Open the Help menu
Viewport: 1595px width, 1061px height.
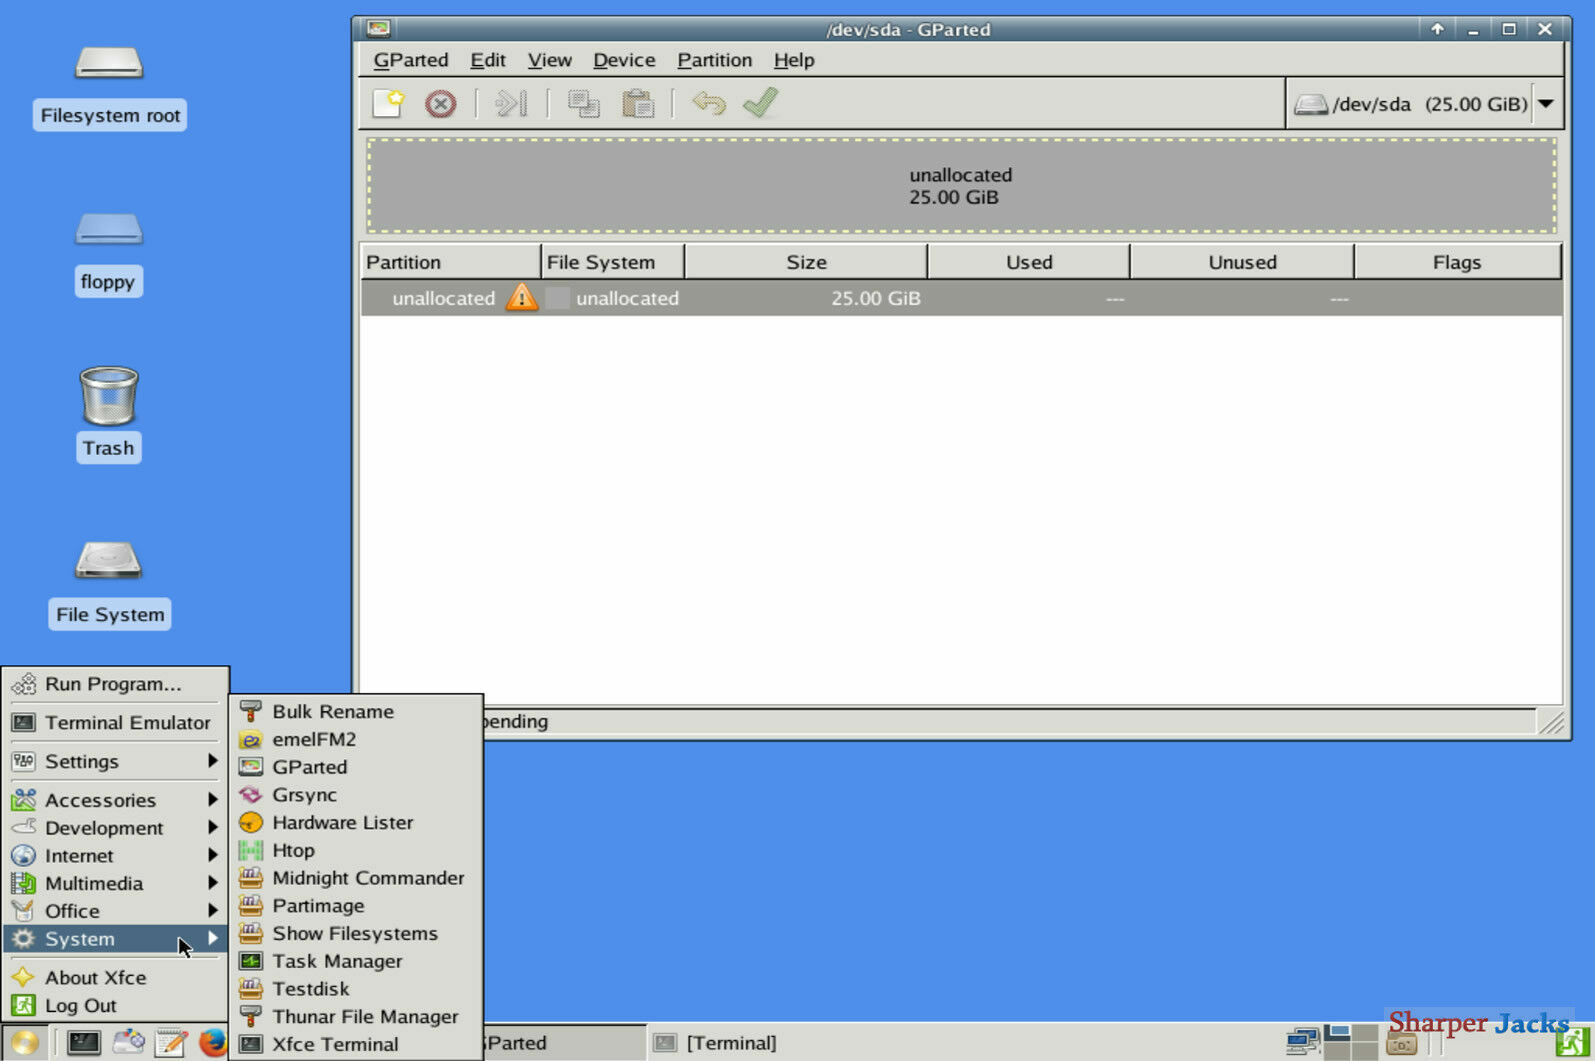tap(794, 60)
